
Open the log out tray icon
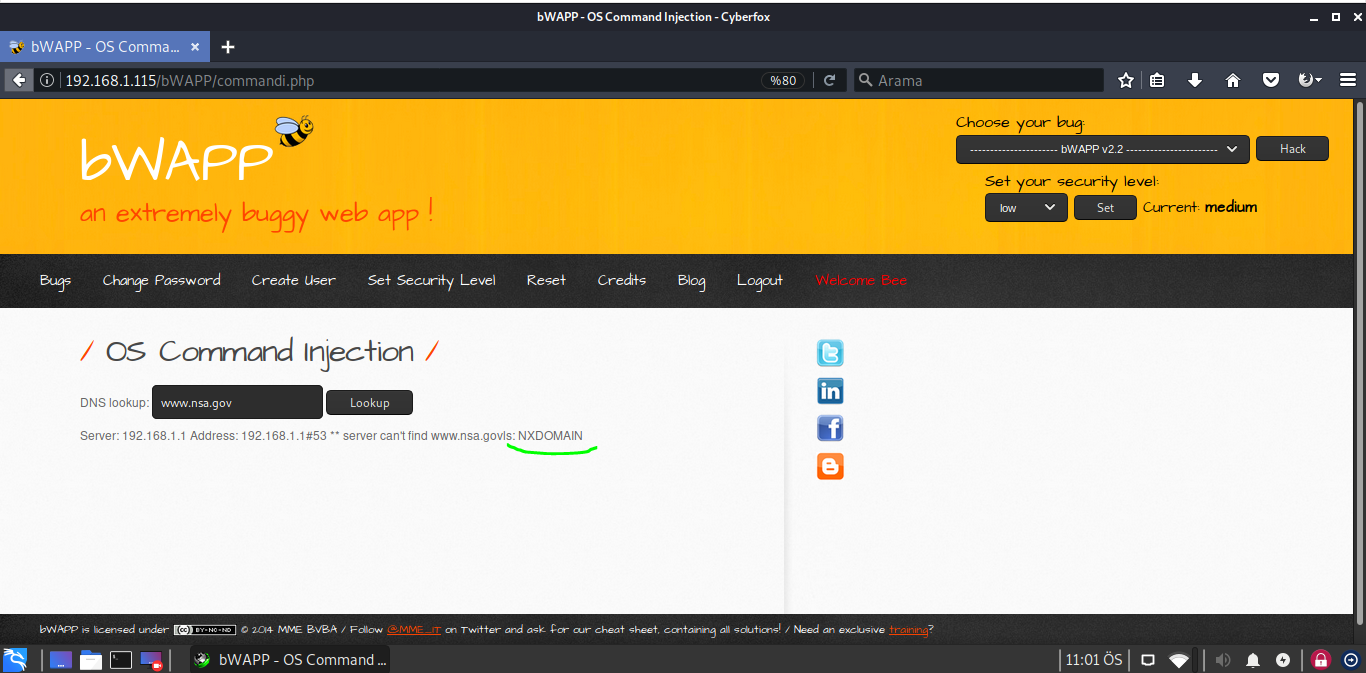point(1351,660)
